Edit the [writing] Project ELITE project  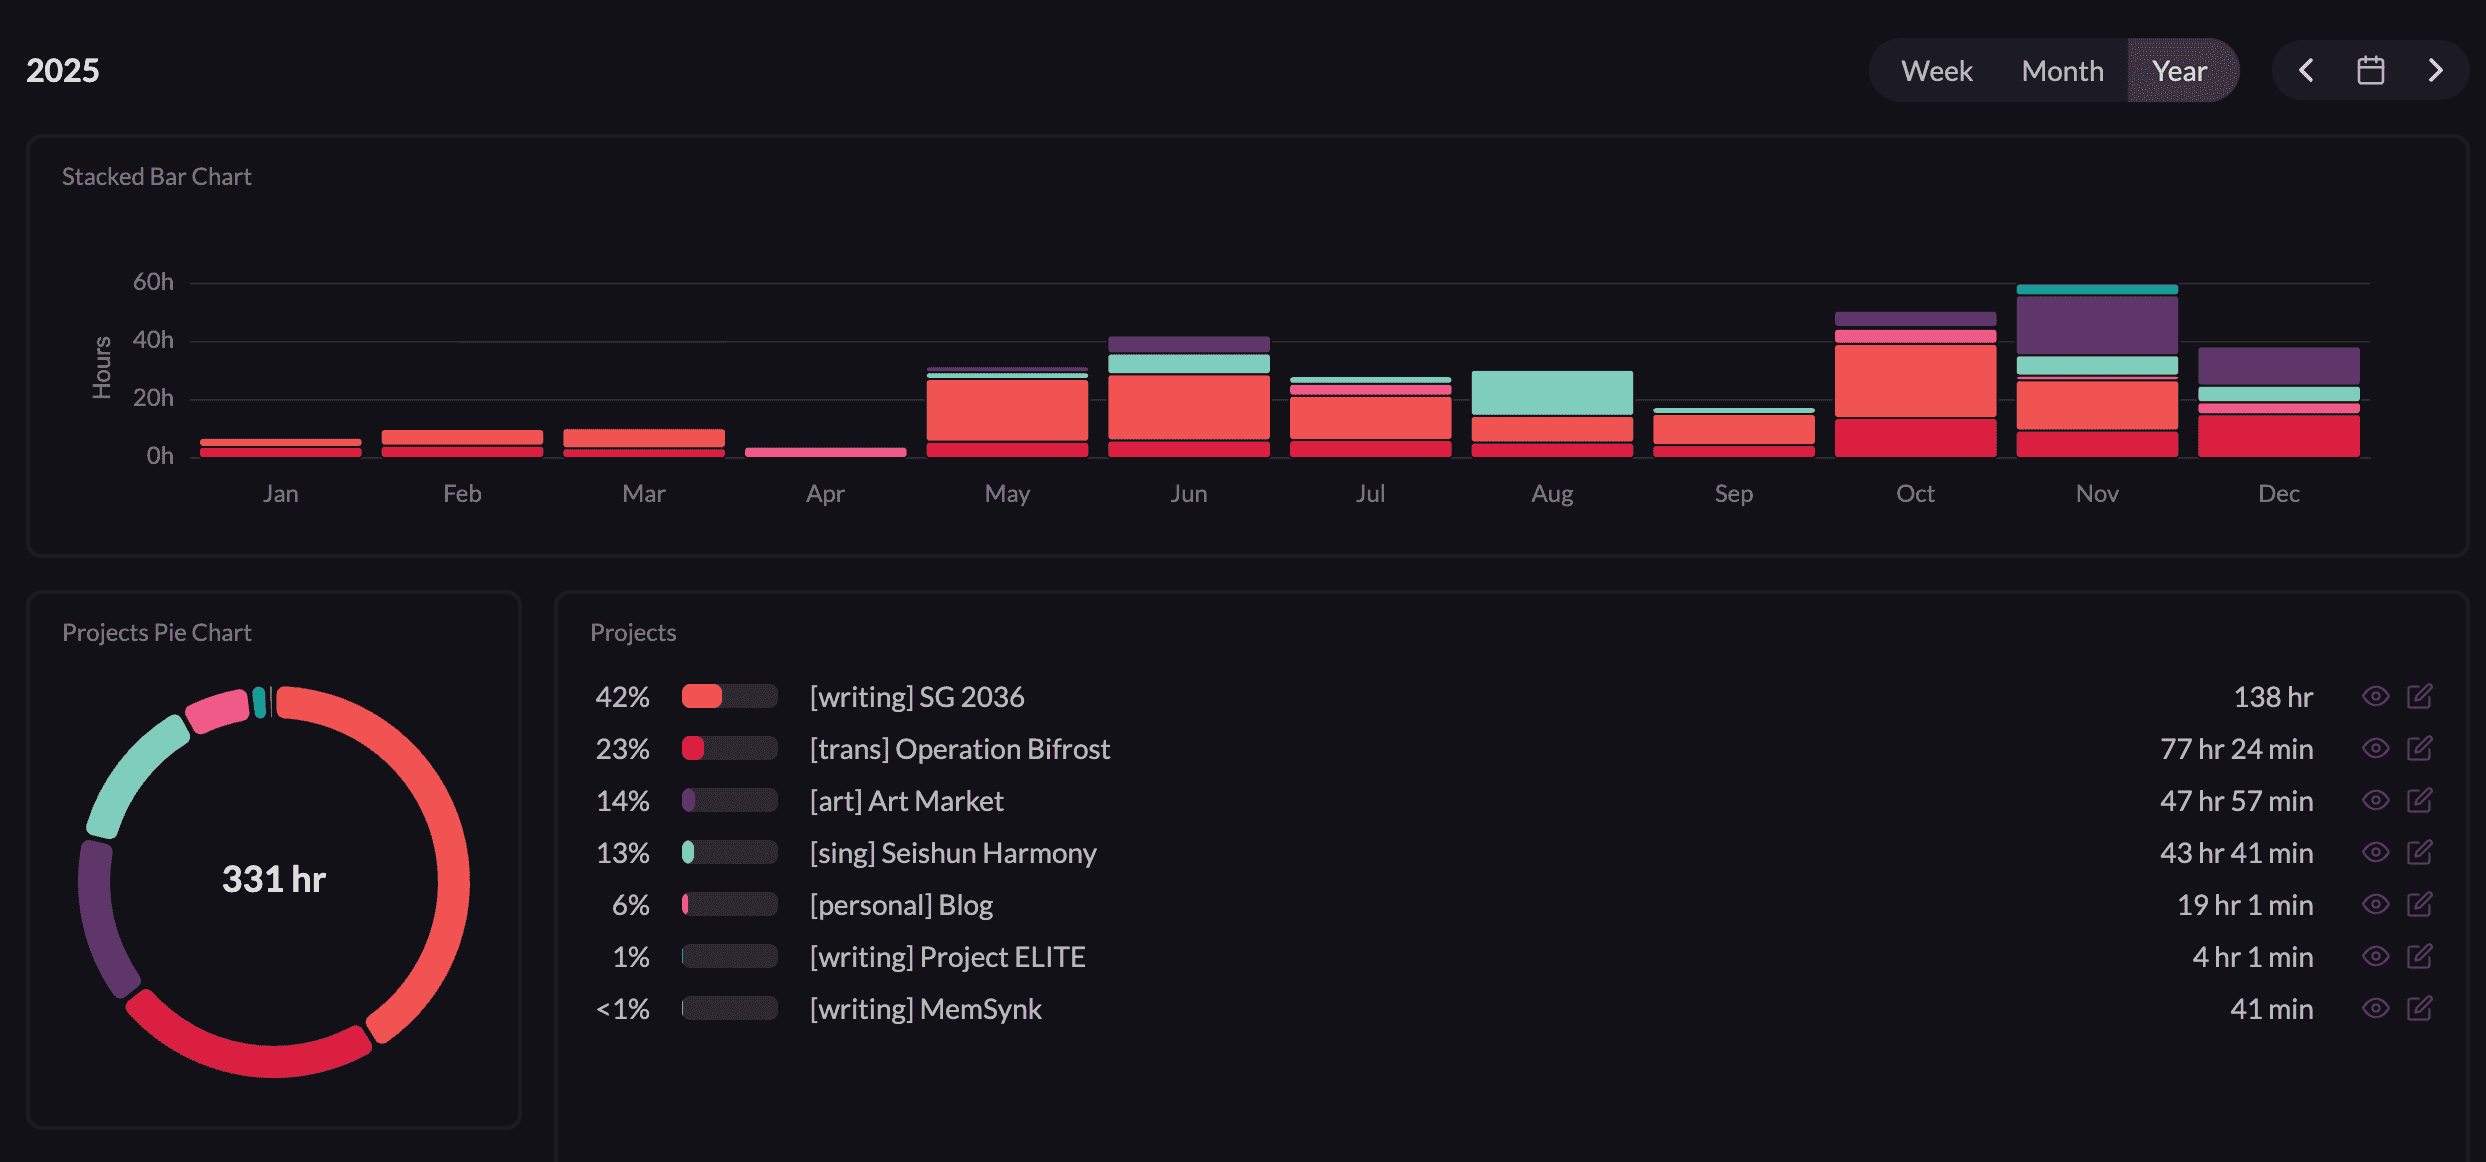click(x=2419, y=956)
